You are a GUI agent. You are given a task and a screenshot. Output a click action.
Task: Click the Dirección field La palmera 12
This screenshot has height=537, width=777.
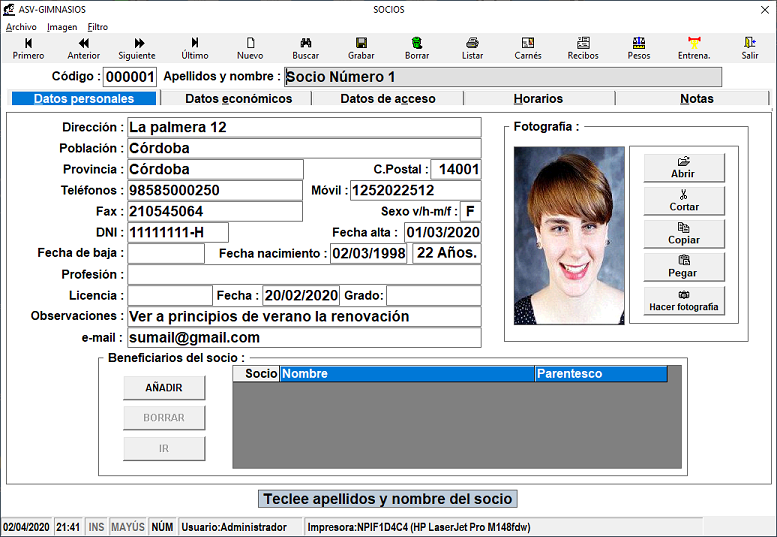(x=304, y=127)
